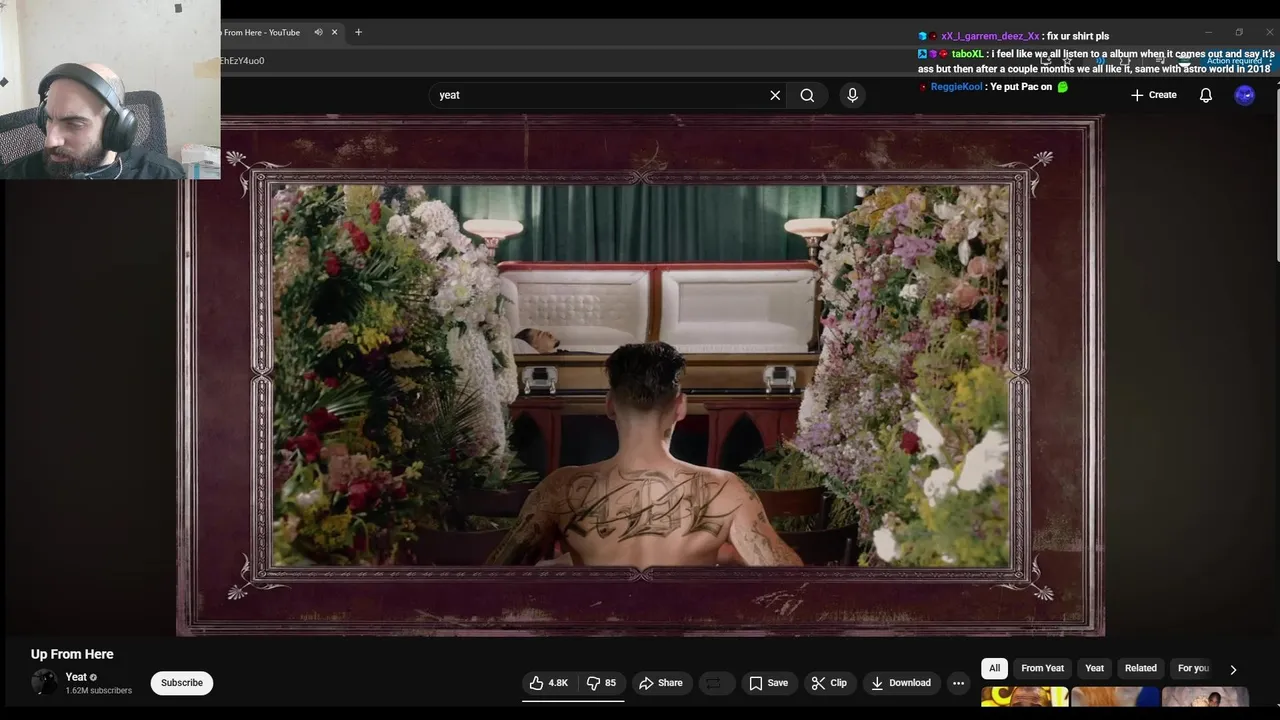The image size is (1280, 720).
Task: Select the 'All' filter chip
Action: click(x=994, y=668)
